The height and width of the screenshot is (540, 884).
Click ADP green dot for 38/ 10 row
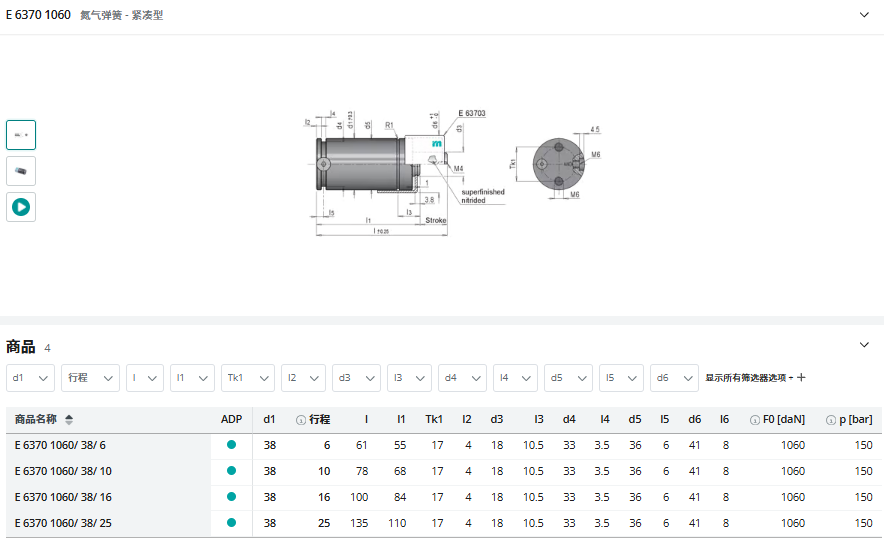point(231,471)
